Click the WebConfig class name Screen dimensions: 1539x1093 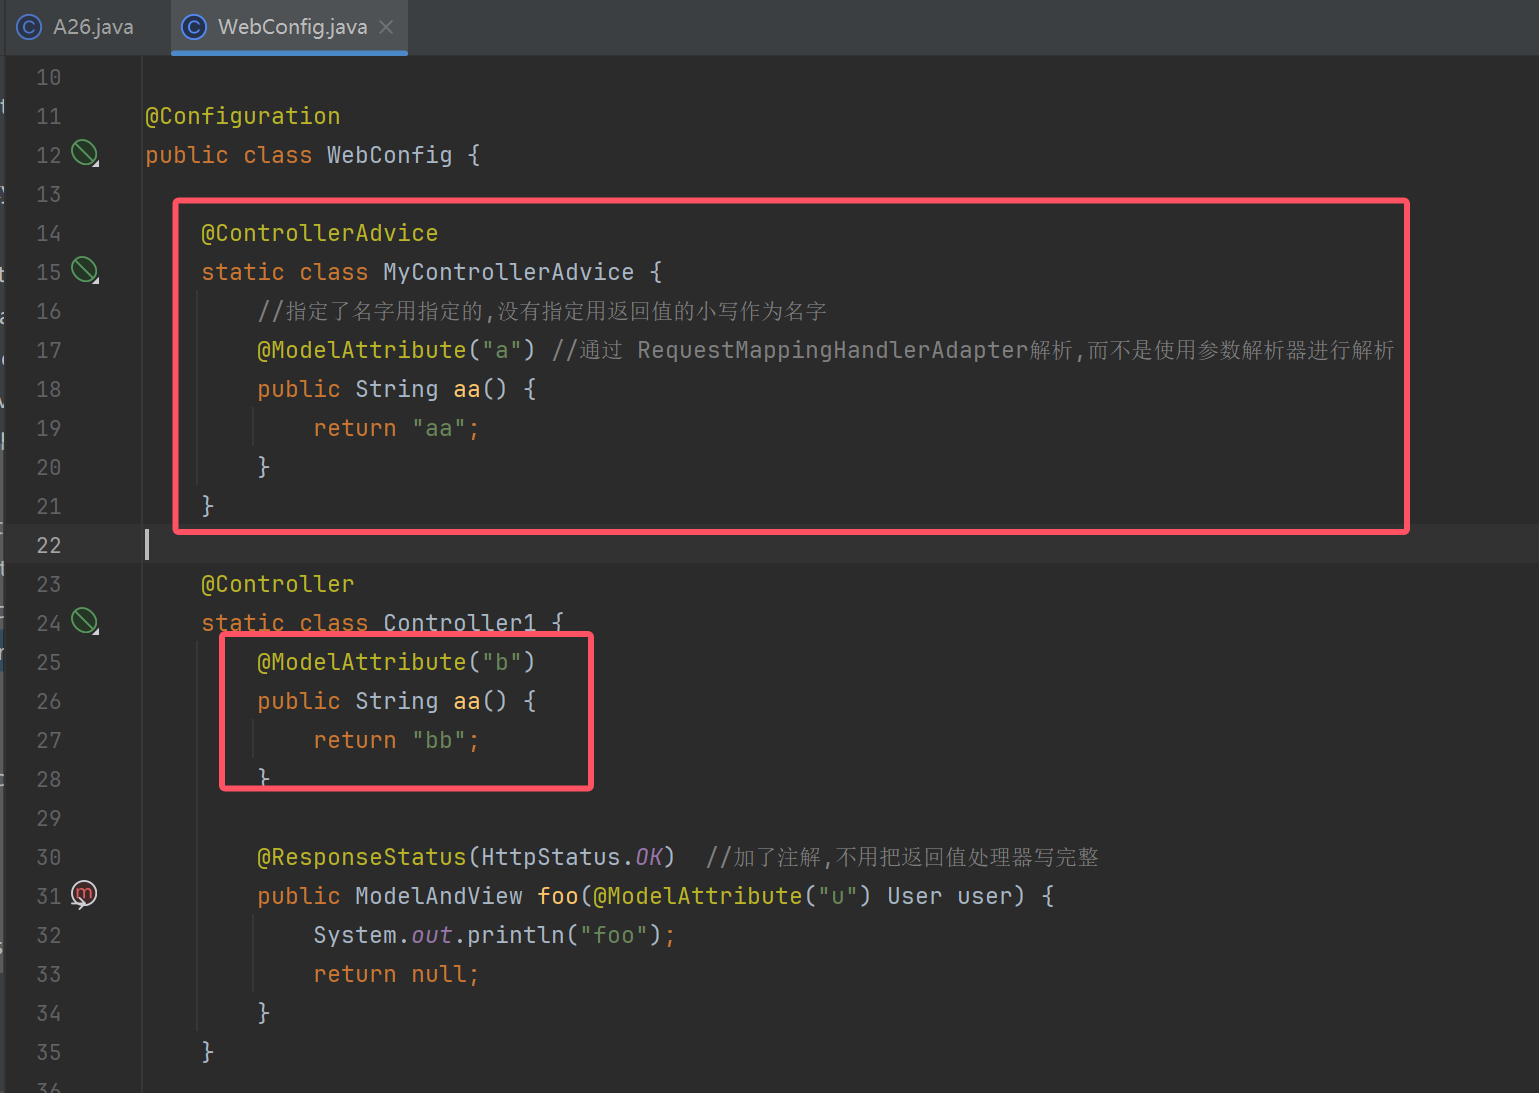[x=390, y=155]
